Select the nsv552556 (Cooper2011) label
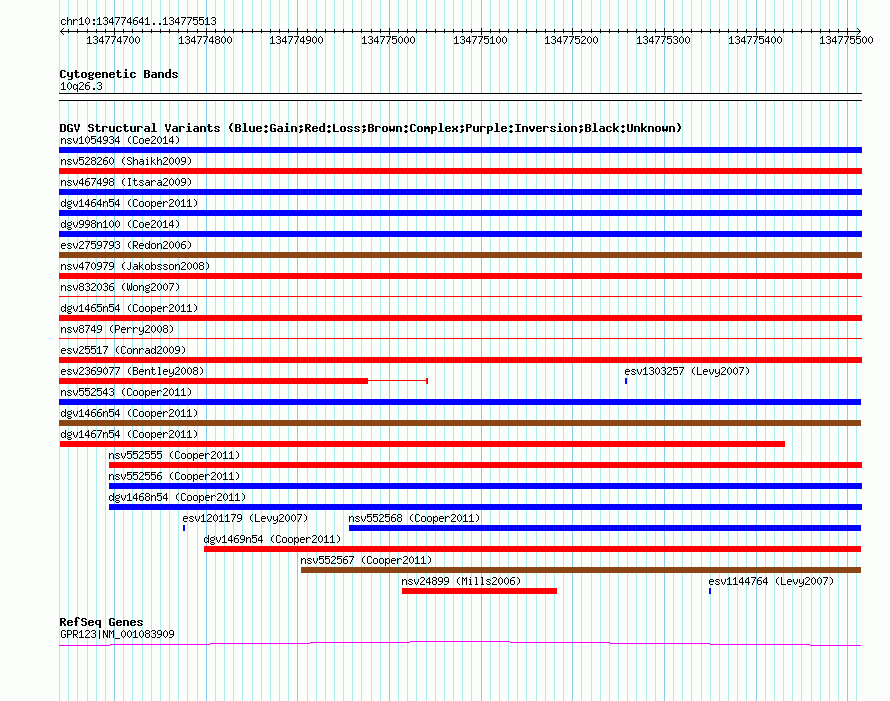Screen dimensions: 890x701 (174, 476)
